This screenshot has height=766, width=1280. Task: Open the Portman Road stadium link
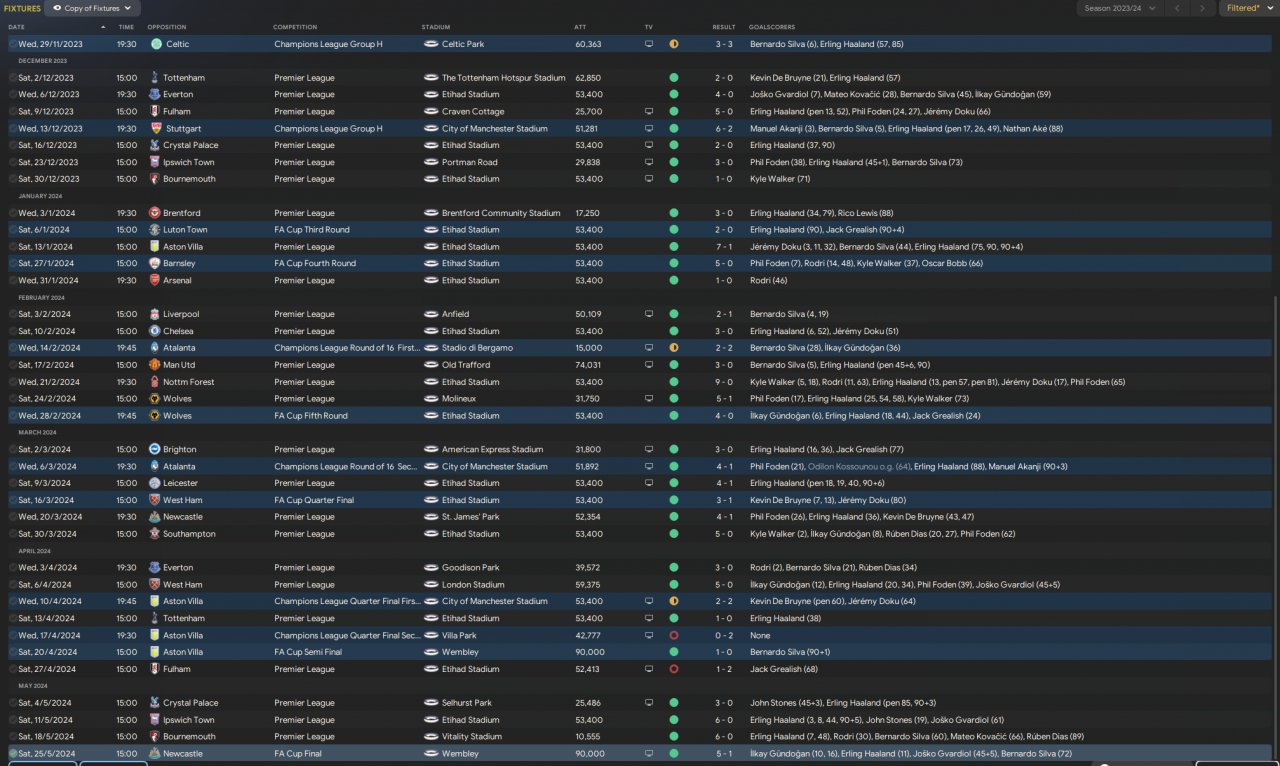(470, 162)
